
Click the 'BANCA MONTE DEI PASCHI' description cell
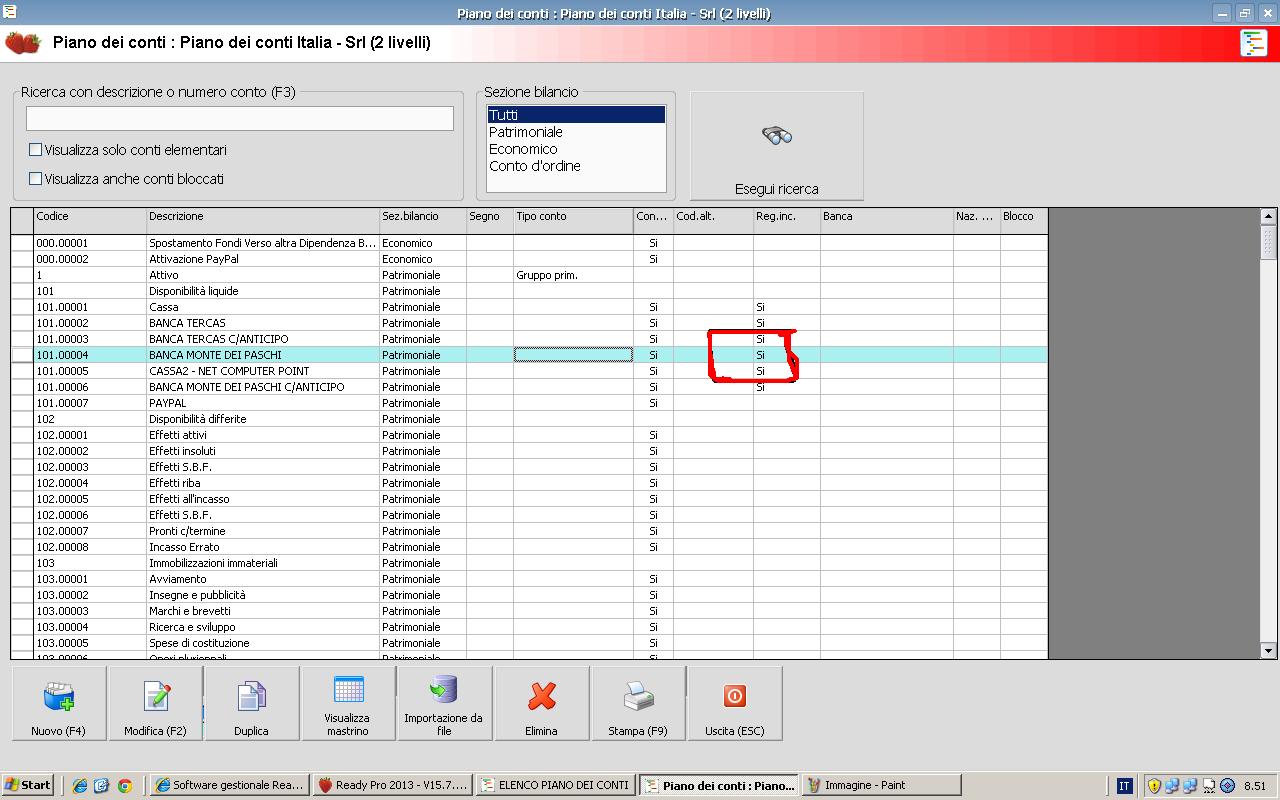tap(263, 355)
